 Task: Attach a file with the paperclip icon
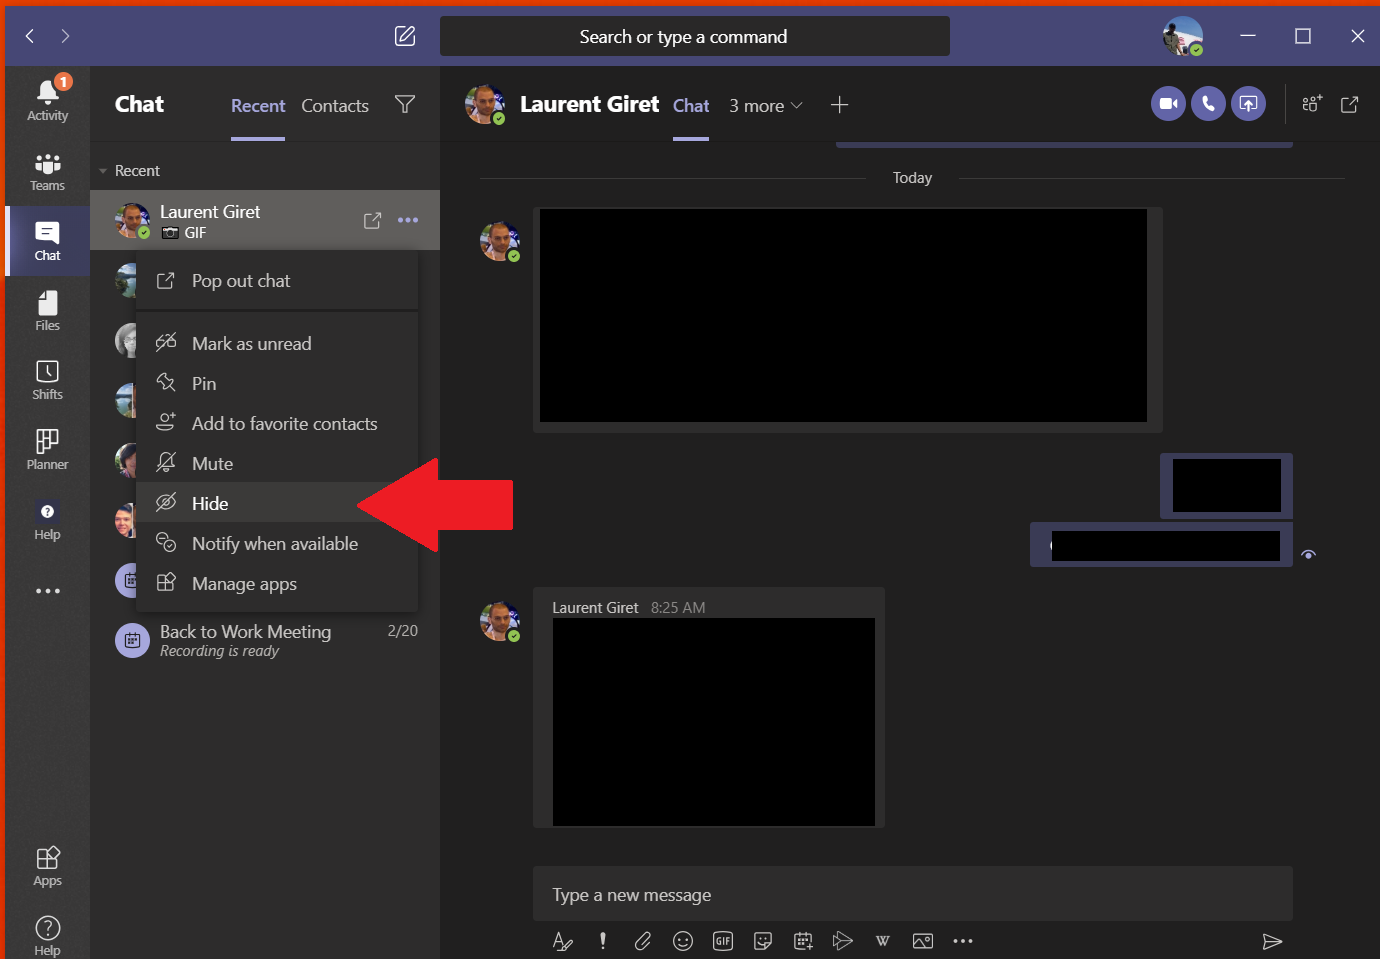[643, 941]
